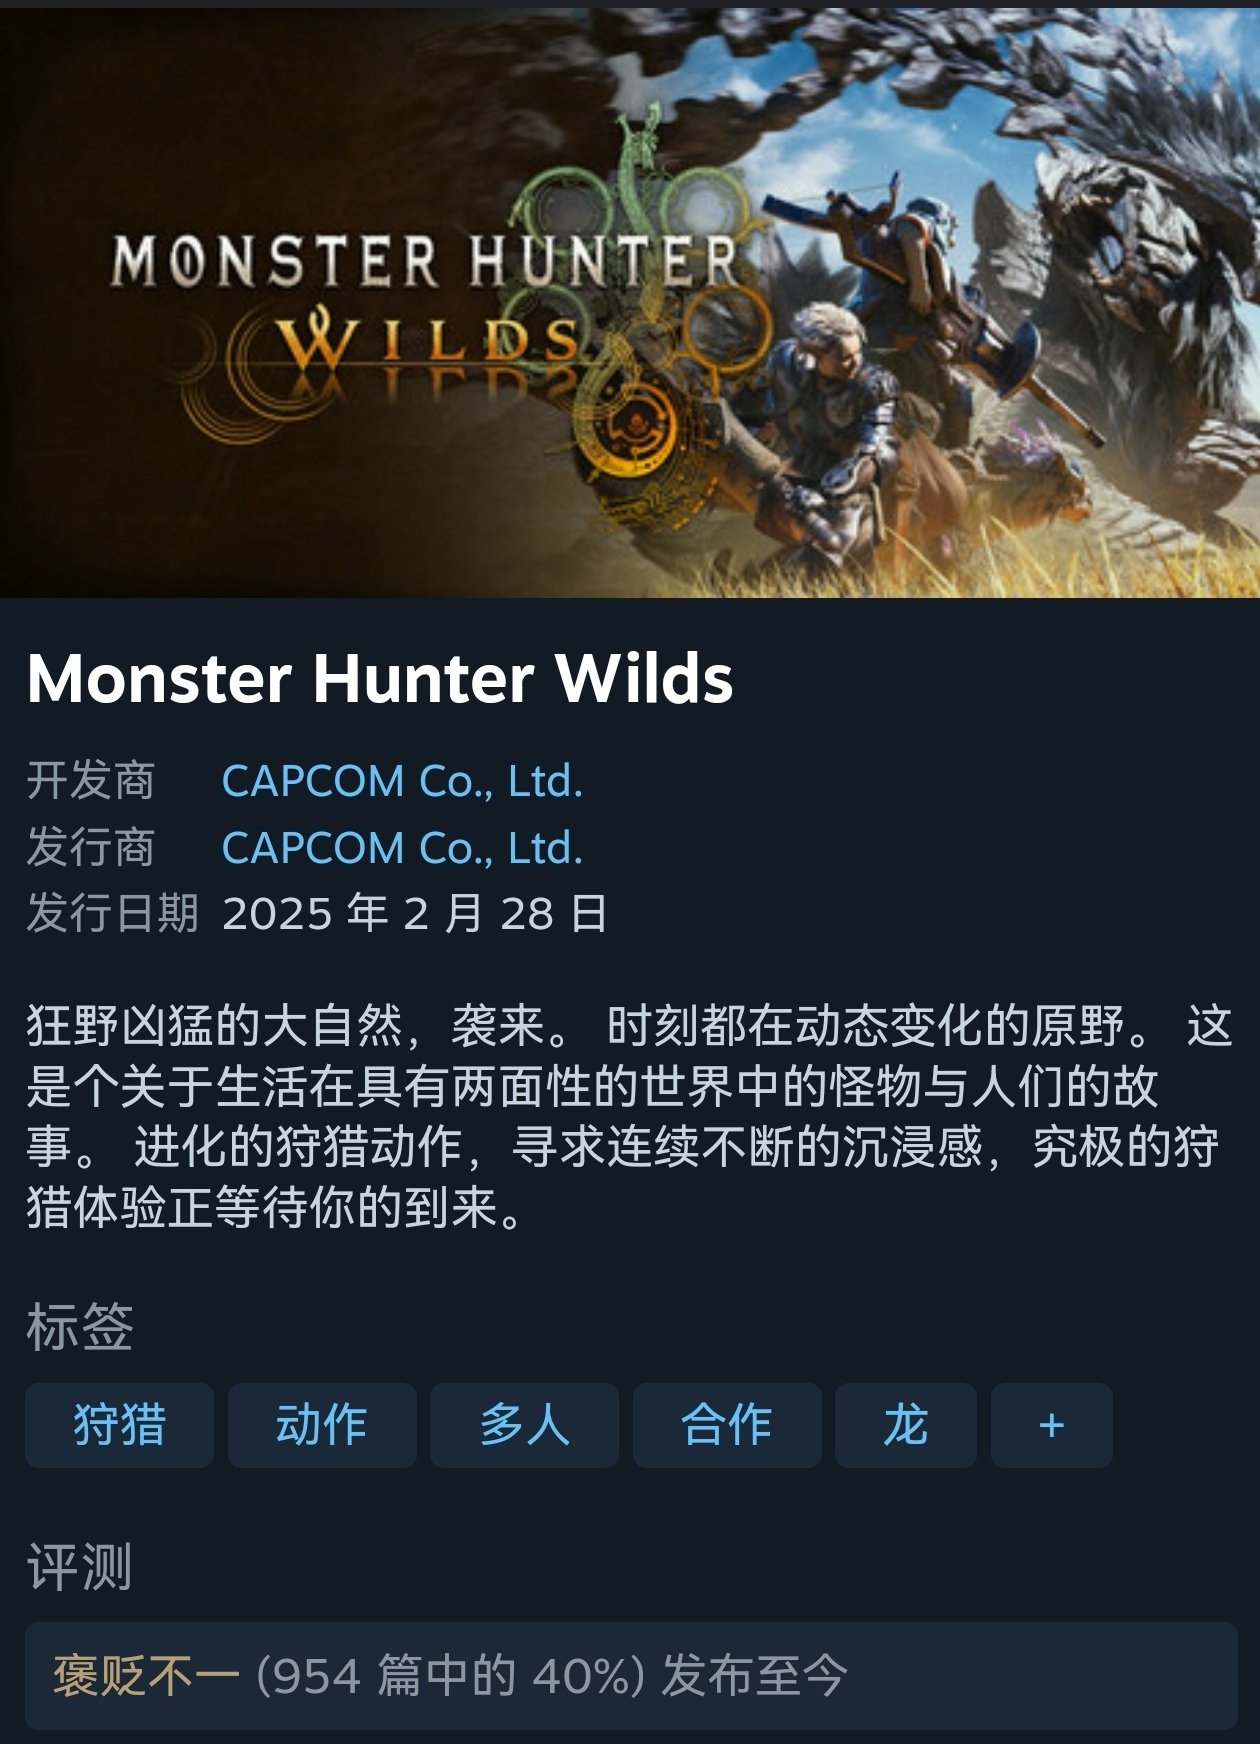Select the 龙 tag
The width and height of the screenshot is (1260, 1744).
coord(906,1425)
